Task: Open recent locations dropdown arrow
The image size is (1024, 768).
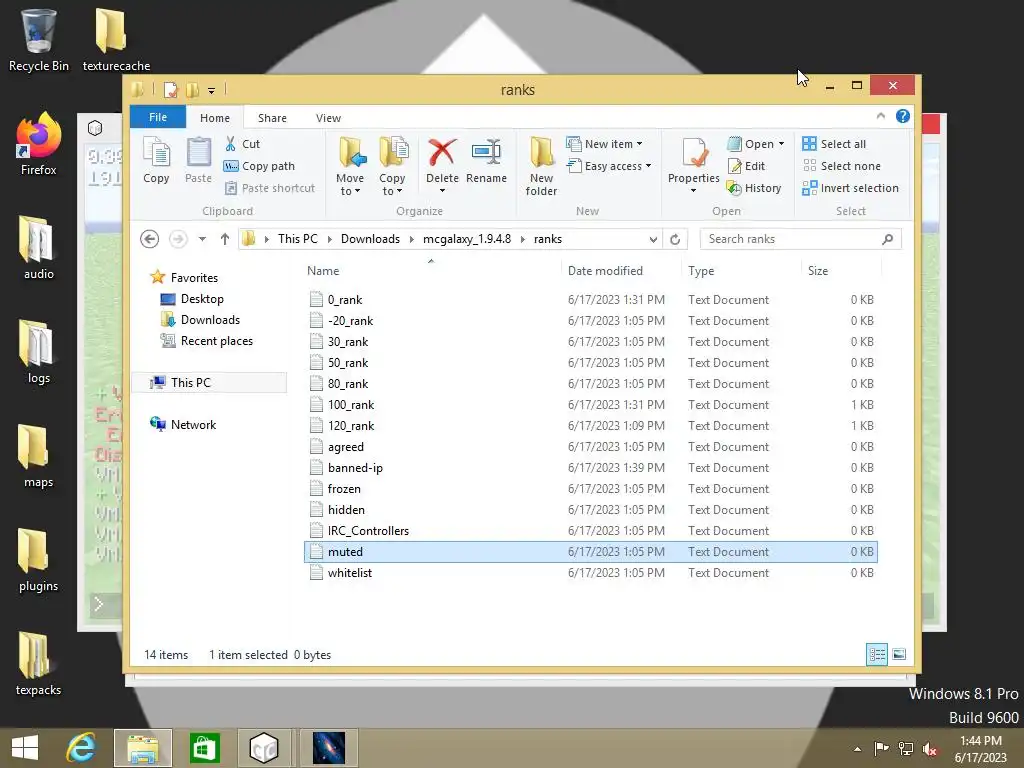Action: (202, 239)
